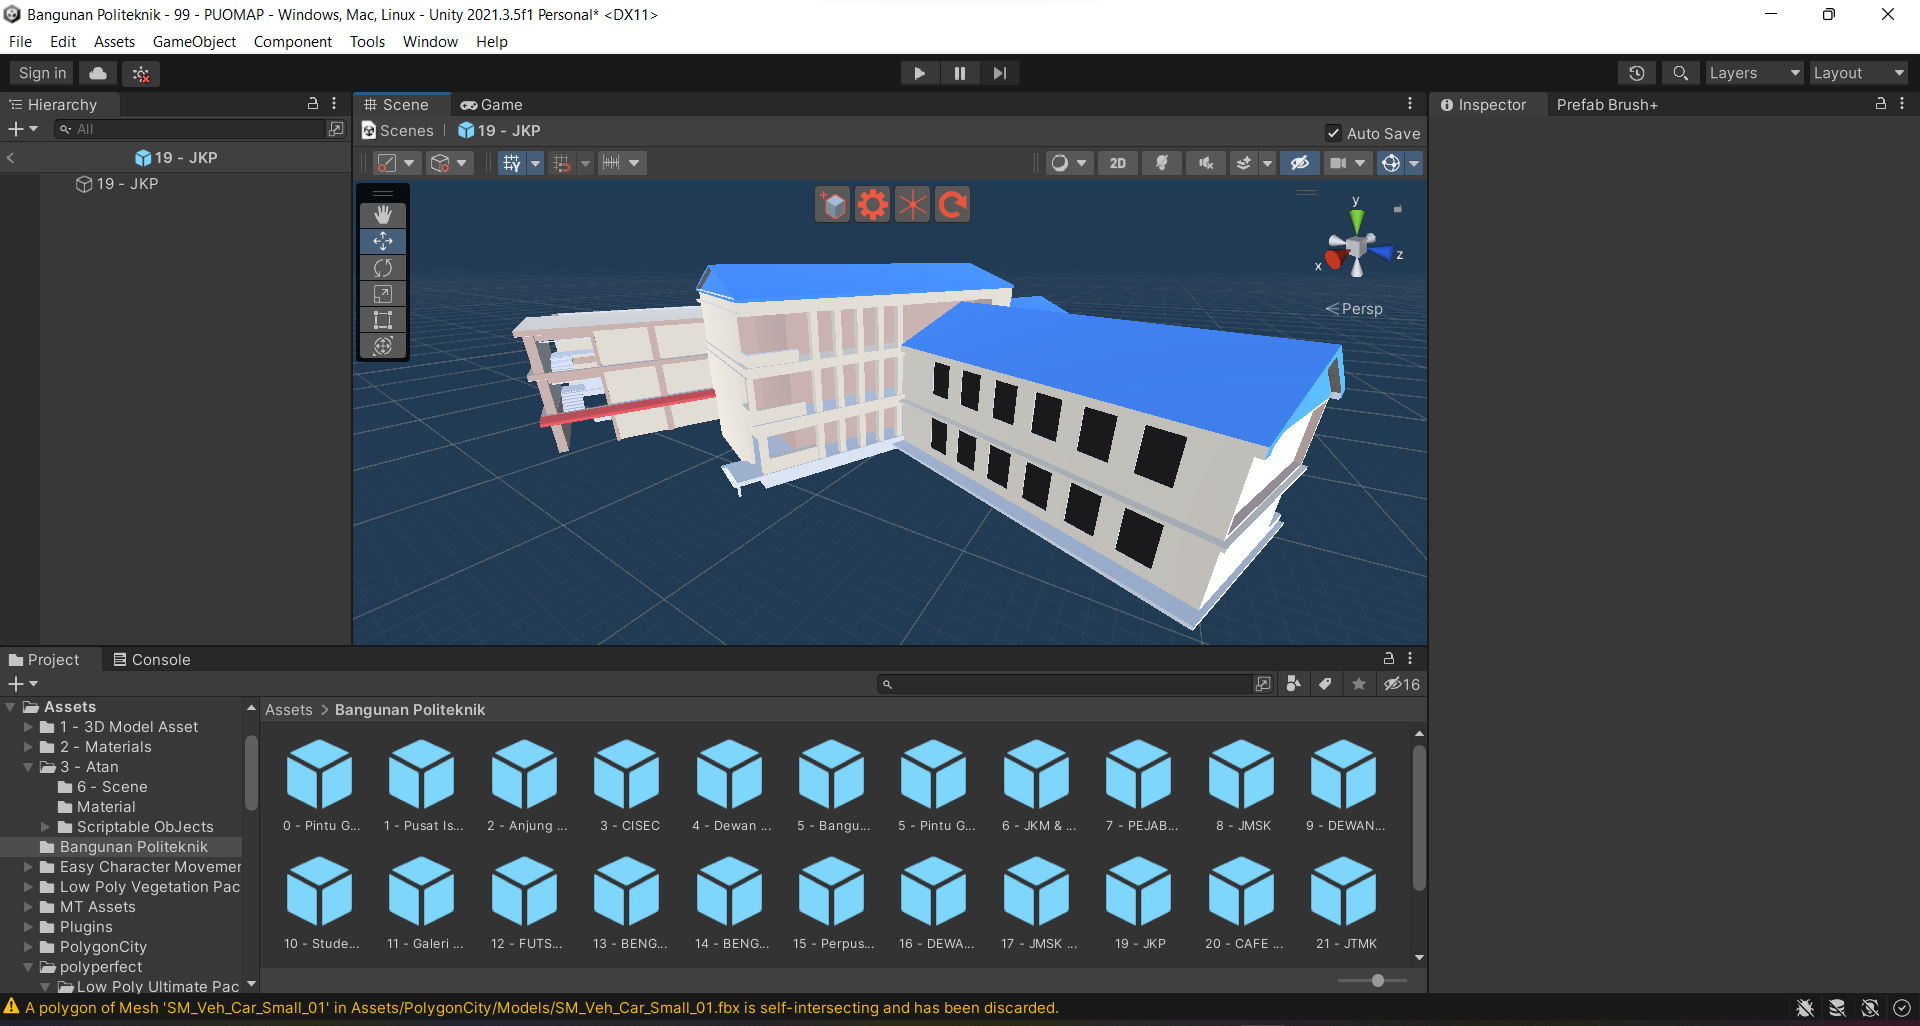Click the cloud services icon
The width and height of the screenshot is (1920, 1026).
coord(98,73)
